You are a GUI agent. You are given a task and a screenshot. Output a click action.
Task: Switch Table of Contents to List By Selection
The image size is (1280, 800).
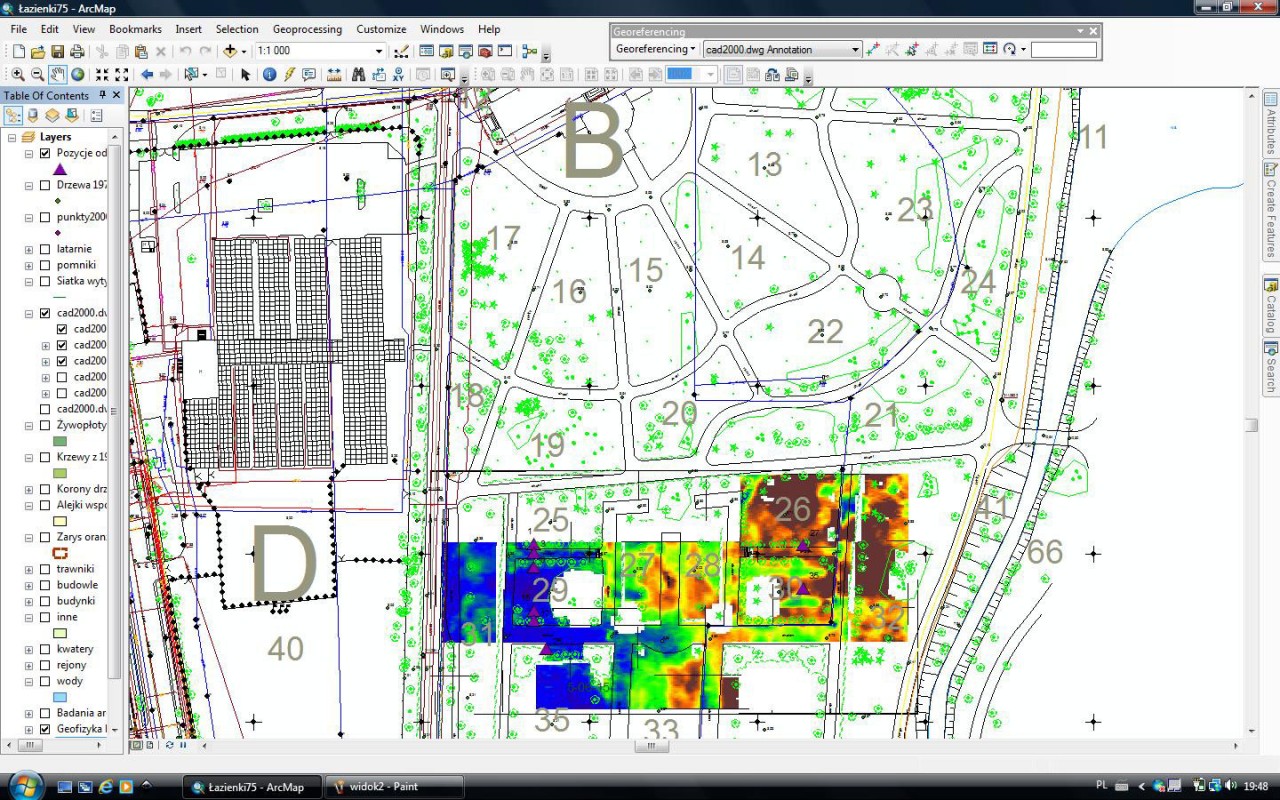coord(71,115)
